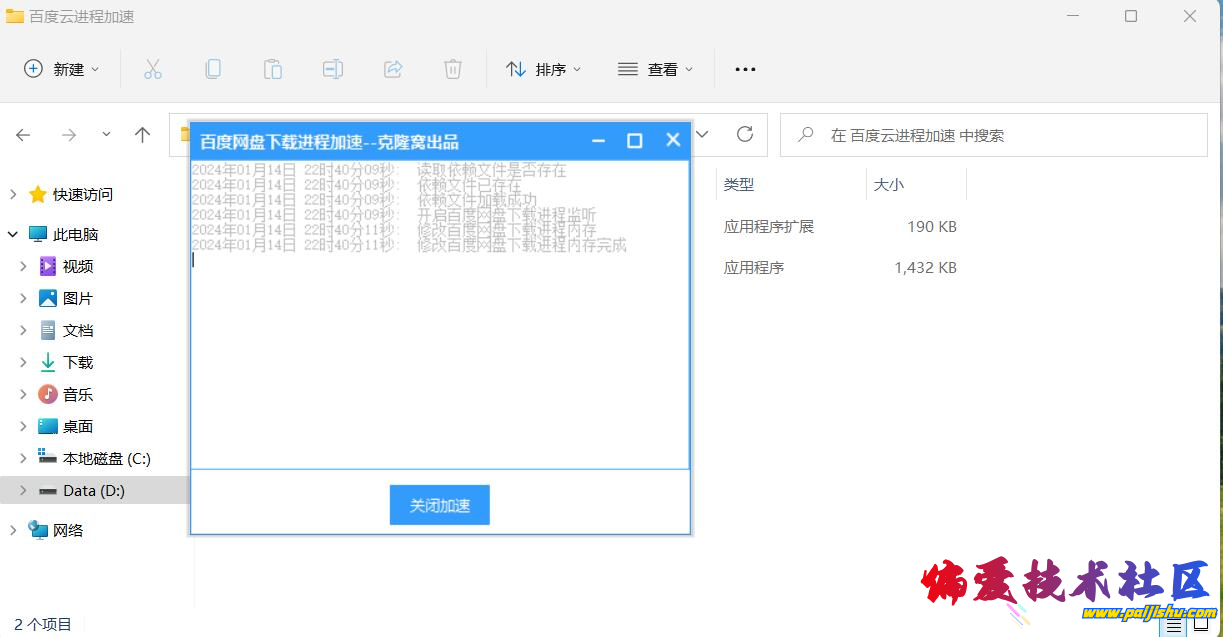The width and height of the screenshot is (1223, 637).
Task: Click the Rename icon in the toolbar
Action: point(332,68)
